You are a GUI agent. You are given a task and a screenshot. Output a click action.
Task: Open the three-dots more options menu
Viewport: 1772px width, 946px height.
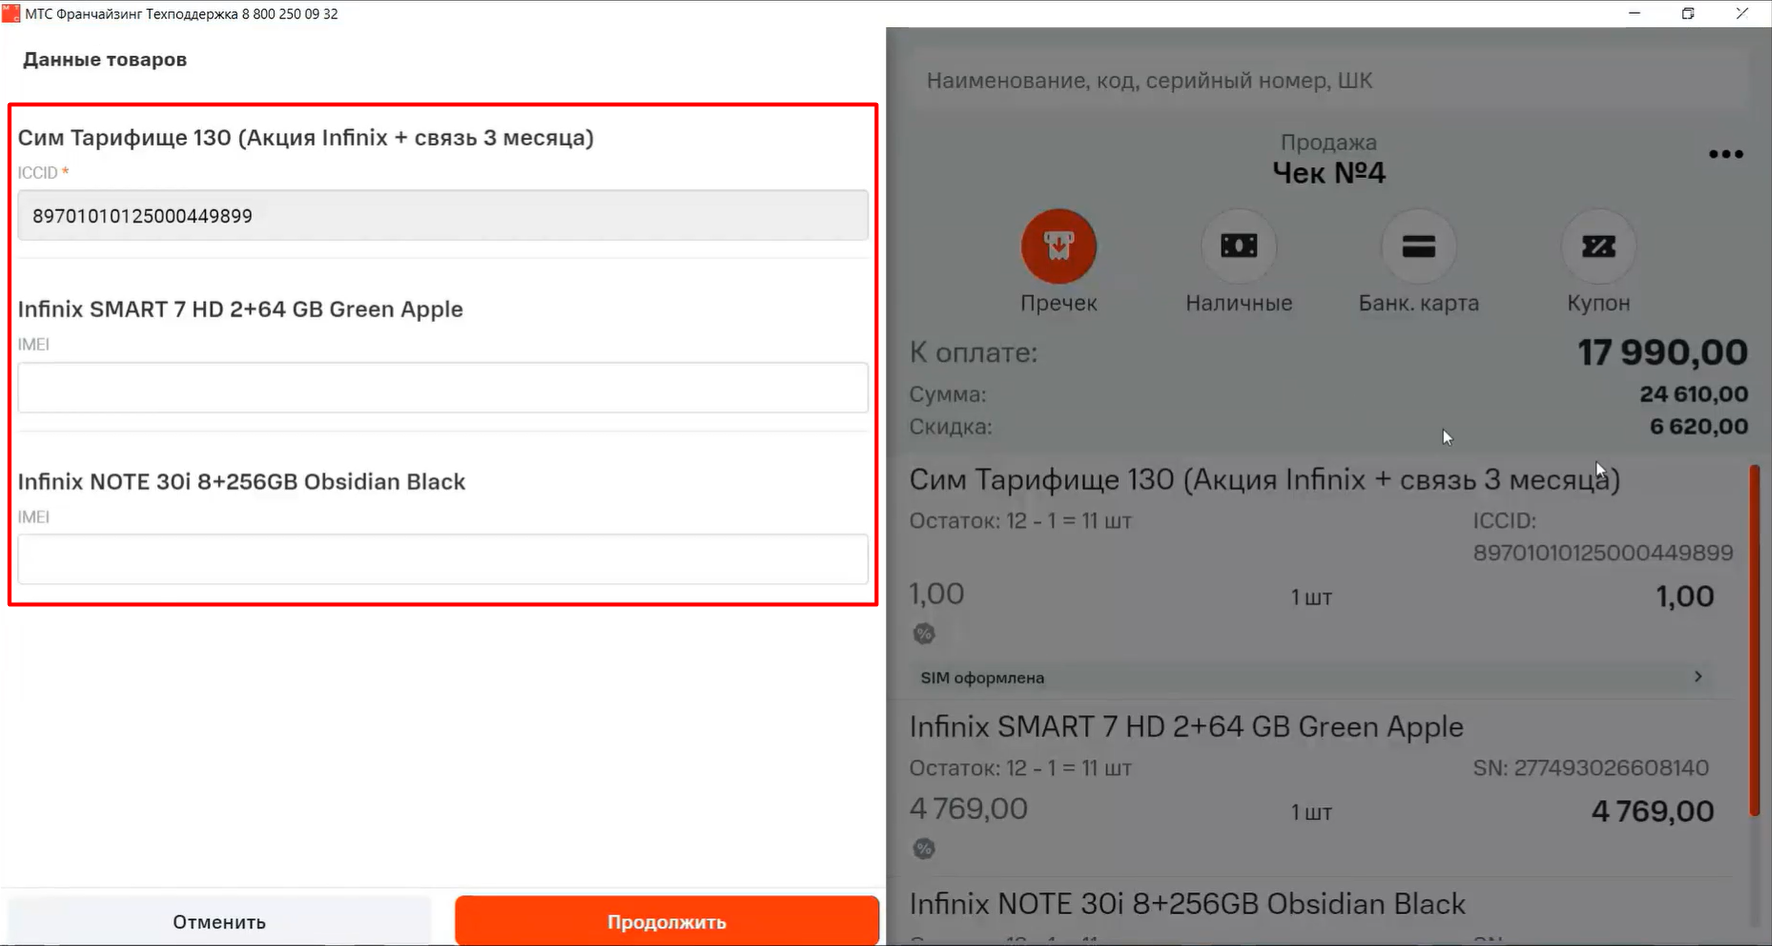tap(1726, 154)
